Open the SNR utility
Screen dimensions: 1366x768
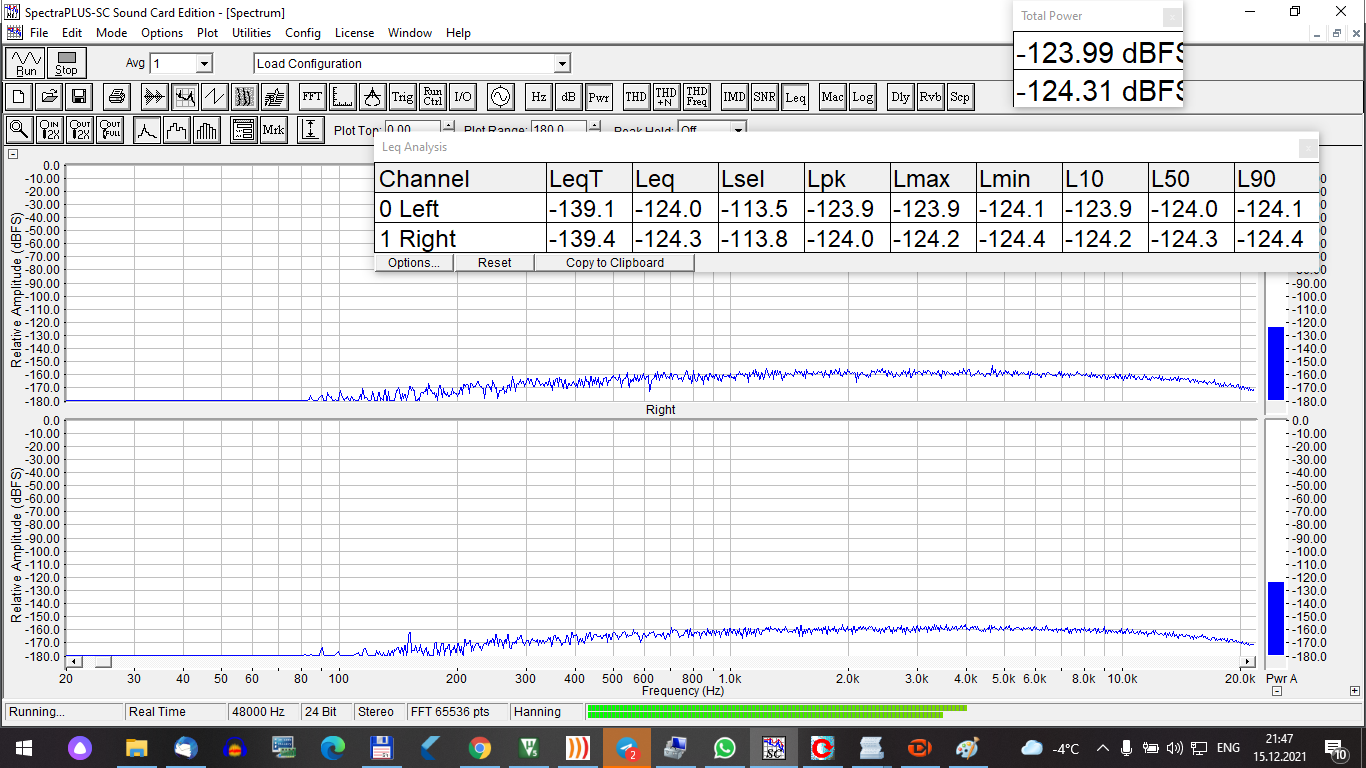tap(764, 97)
